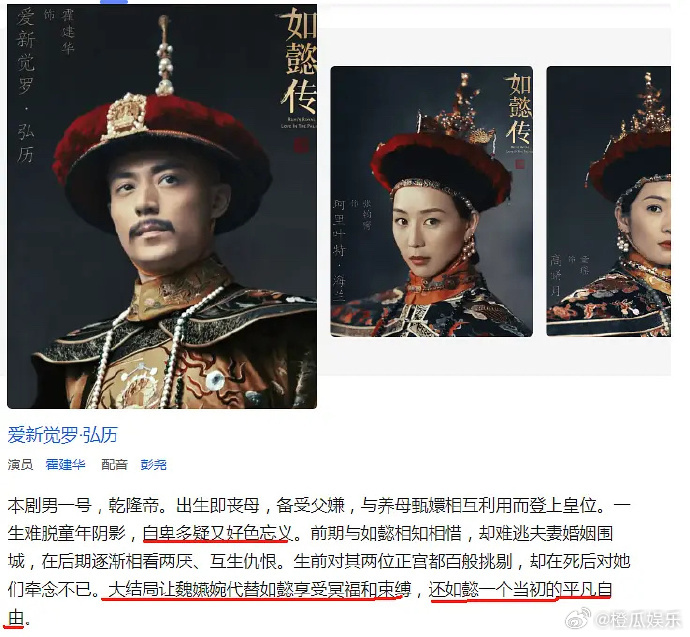Image resolution: width=690 pixels, height=637 pixels.
Task: Click the Weibo logo in watermark
Action: click(578, 619)
